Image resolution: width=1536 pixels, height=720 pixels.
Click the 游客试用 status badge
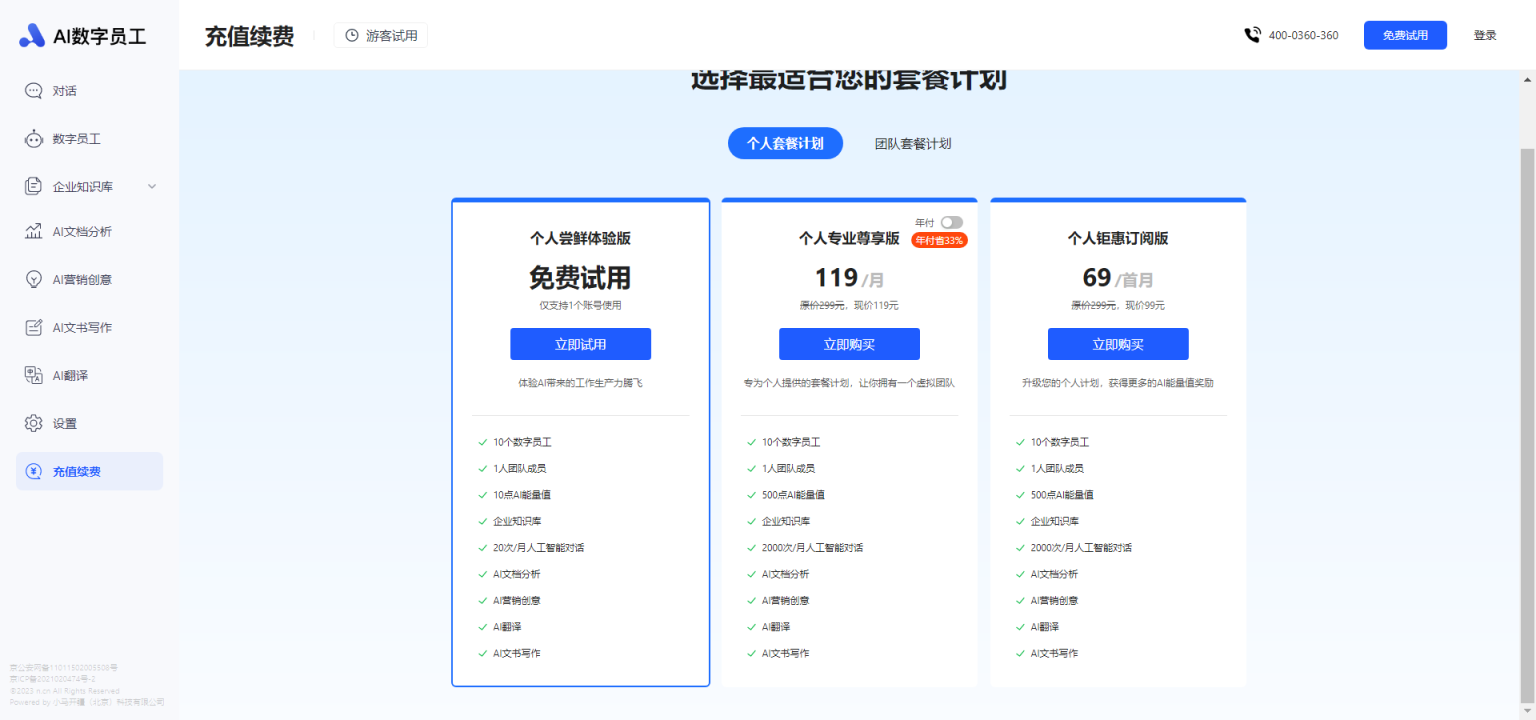[380, 35]
